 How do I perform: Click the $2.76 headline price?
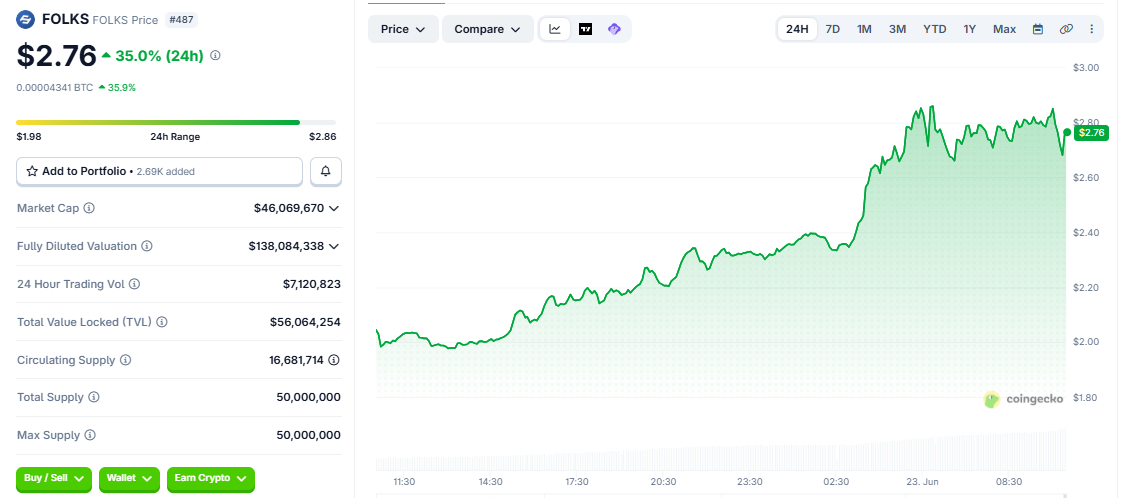click(57, 56)
